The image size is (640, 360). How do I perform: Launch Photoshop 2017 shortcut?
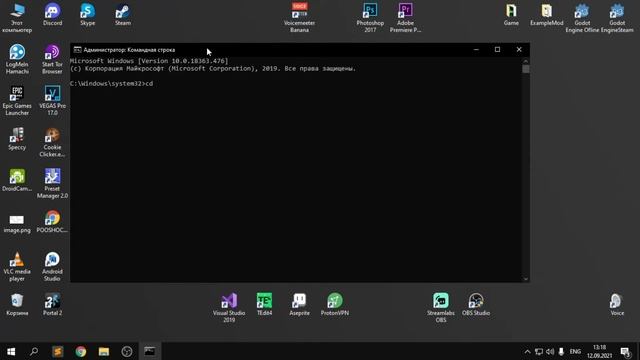(x=370, y=17)
